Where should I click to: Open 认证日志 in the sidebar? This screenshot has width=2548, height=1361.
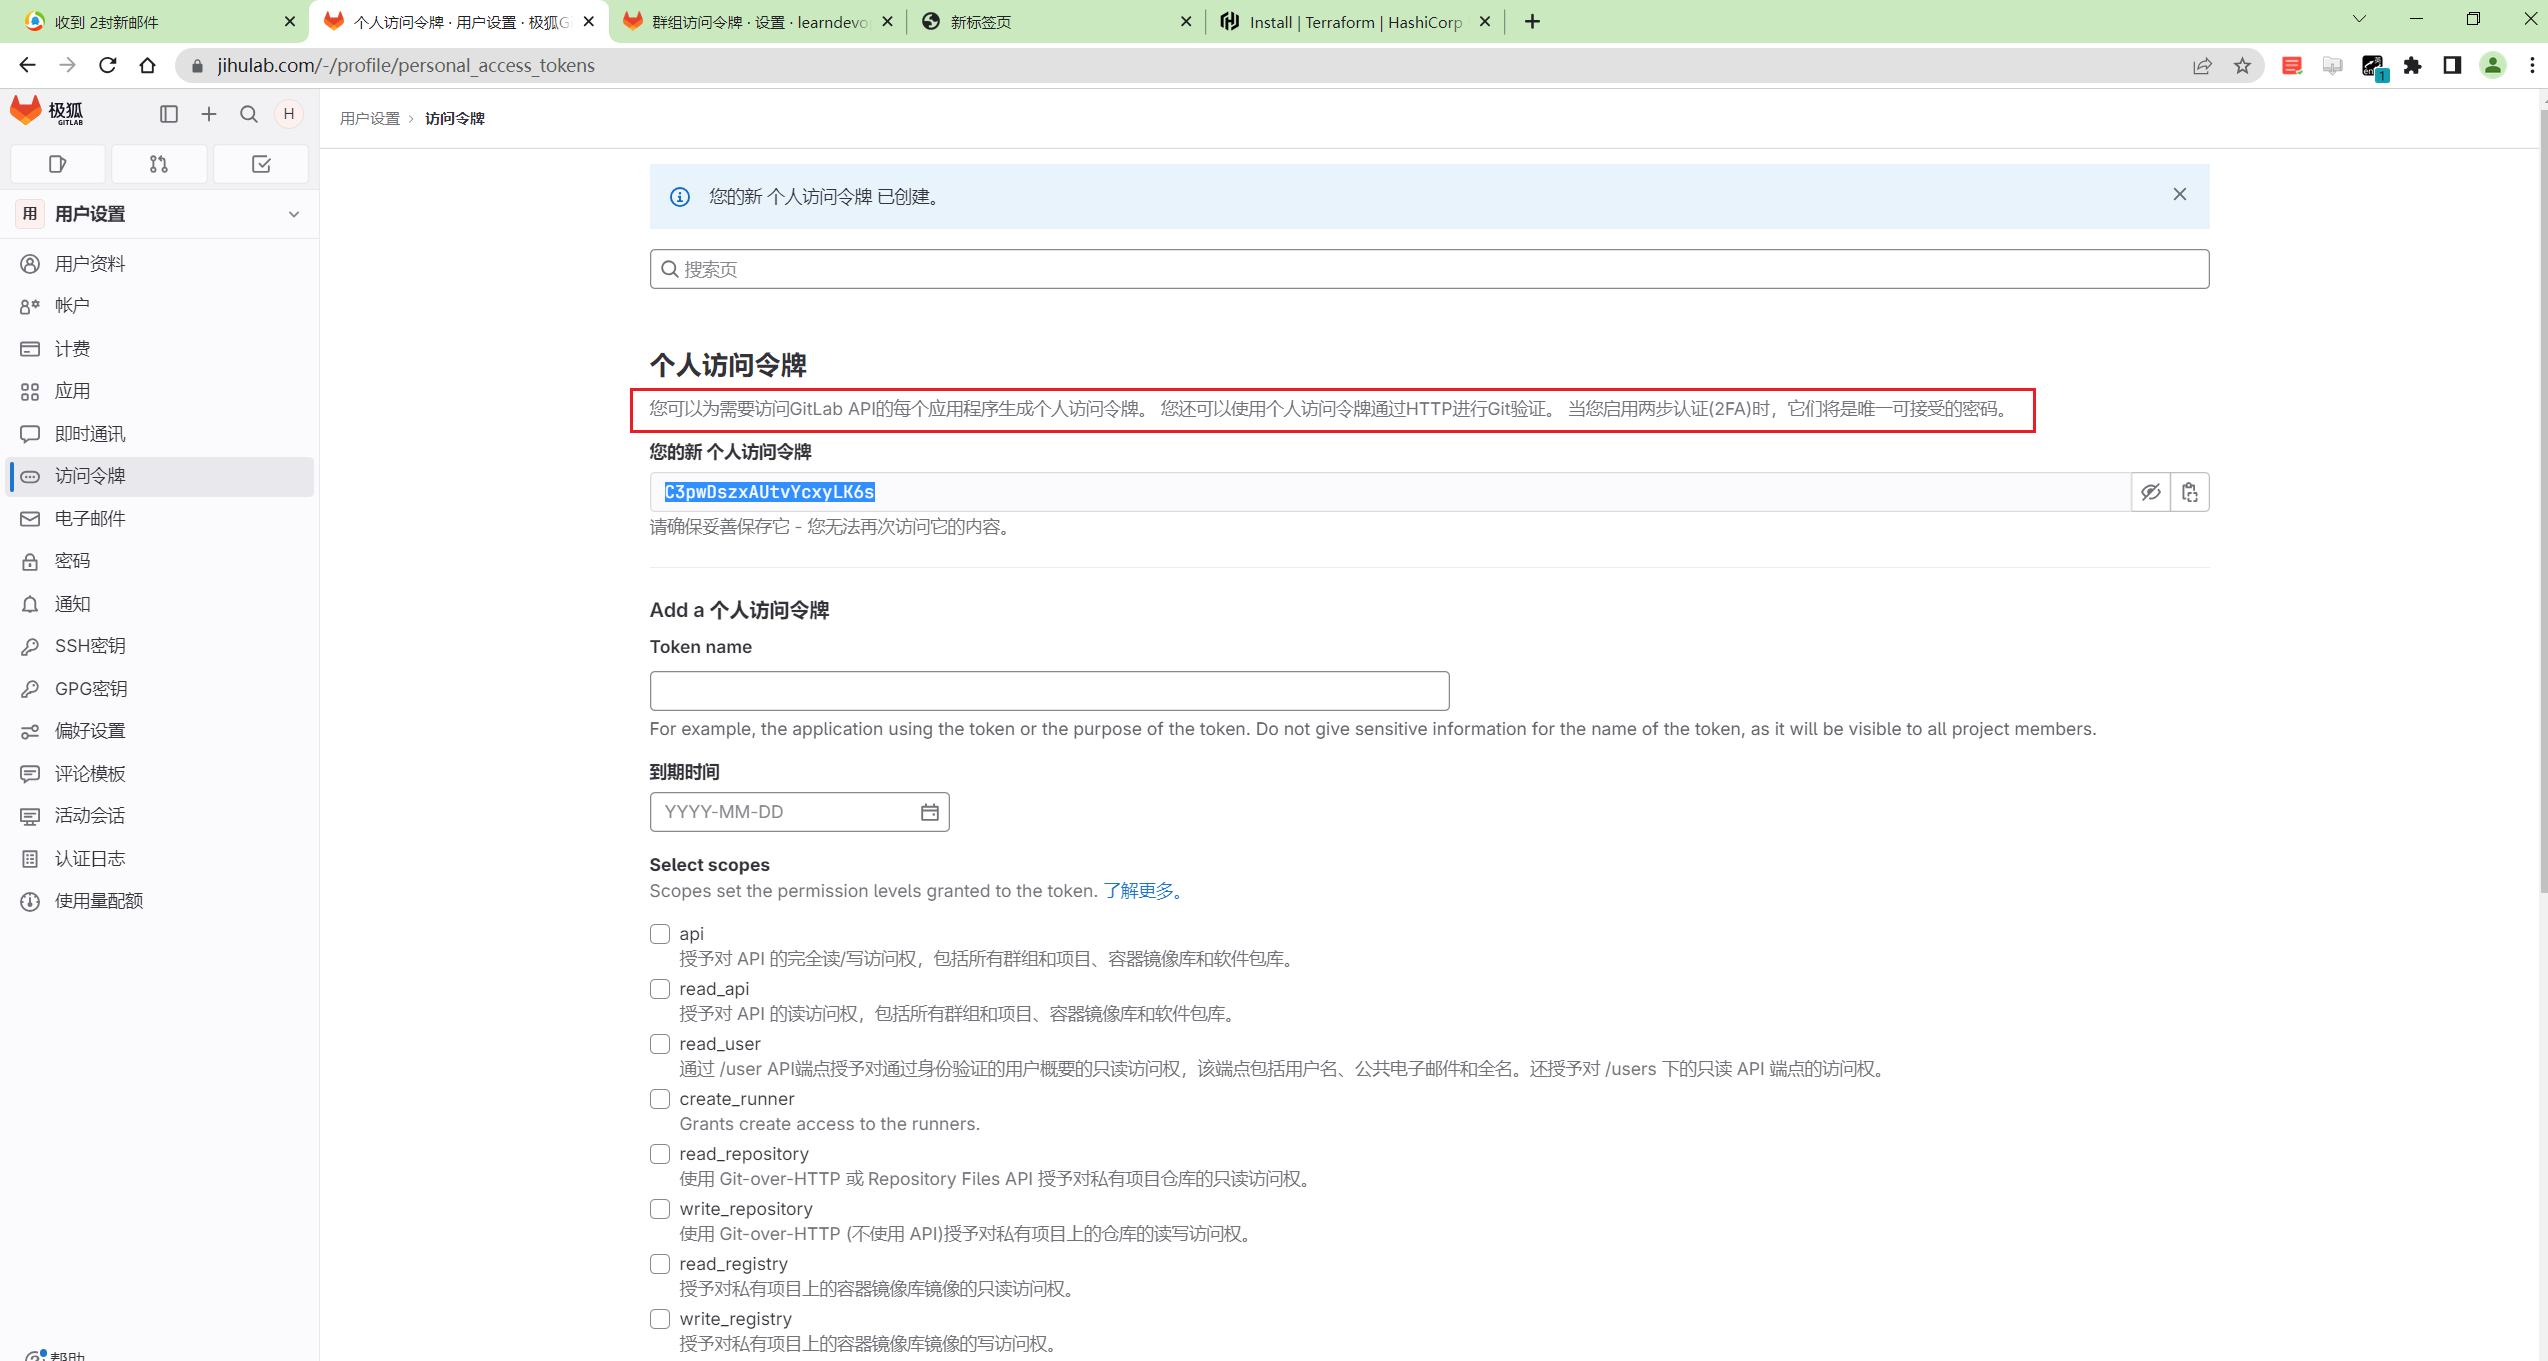[x=160, y=859]
